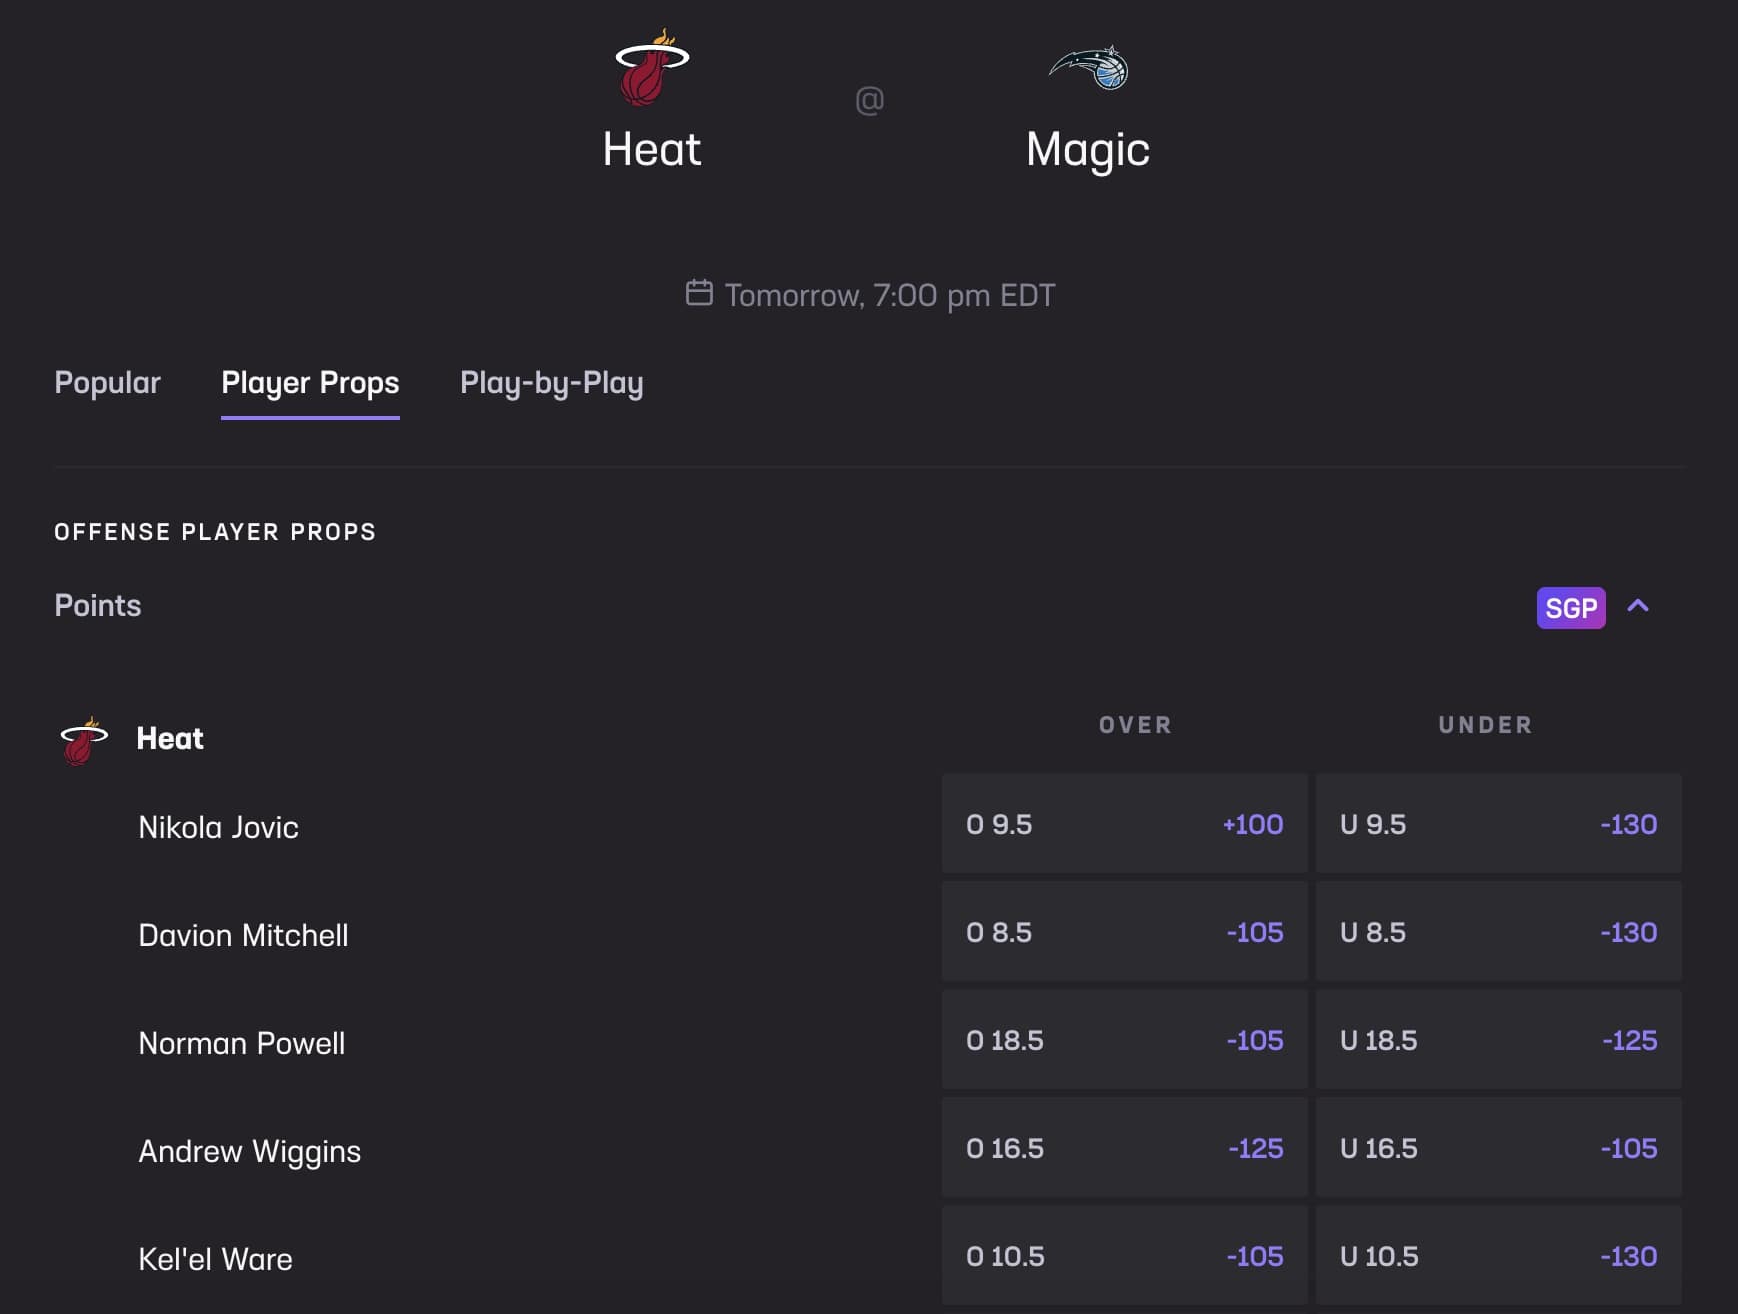This screenshot has height=1314, width=1738.
Task: Click the SGP badge
Action: [1570, 608]
